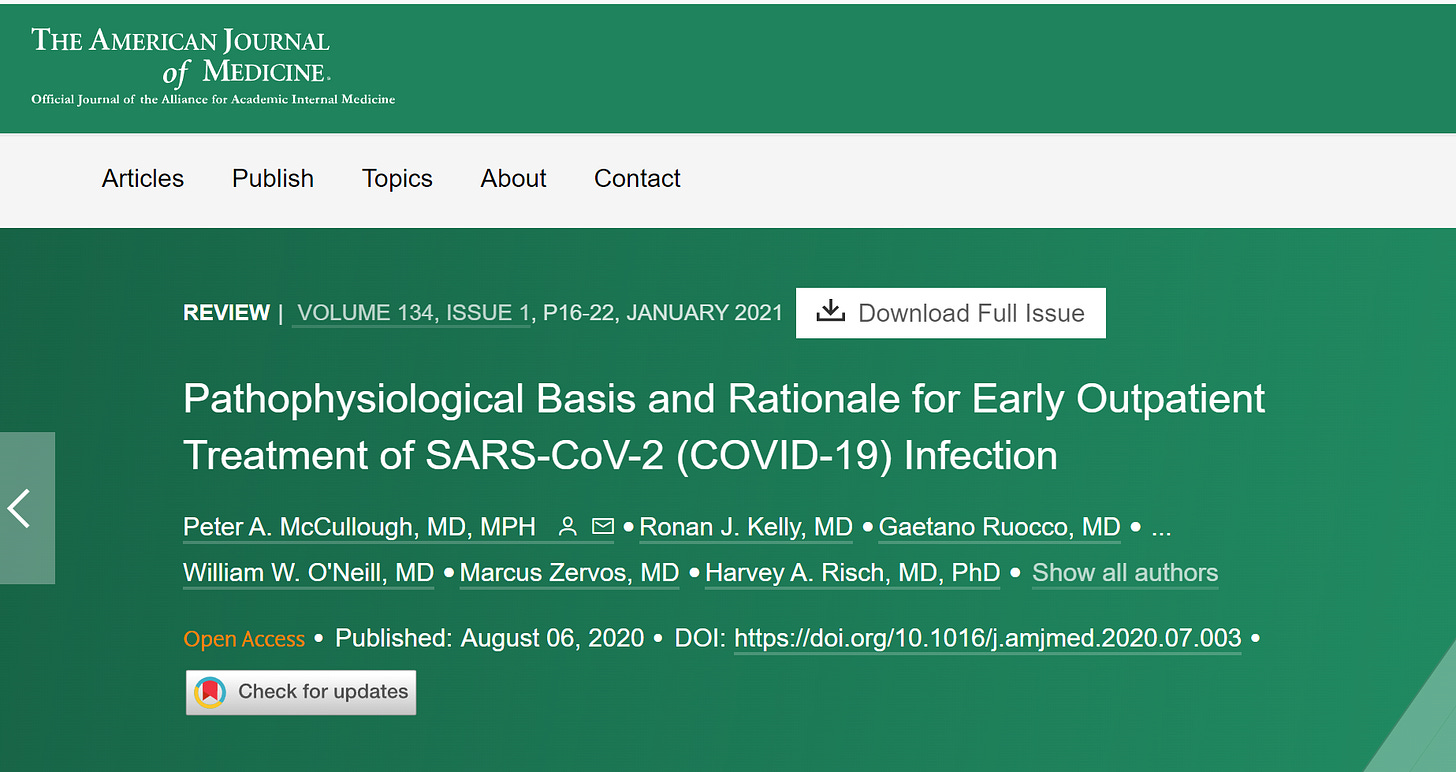Click Official Journal of the Alliance tagline
The width and height of the screenshot is (1456, 772).
click(x=213, y=99)
